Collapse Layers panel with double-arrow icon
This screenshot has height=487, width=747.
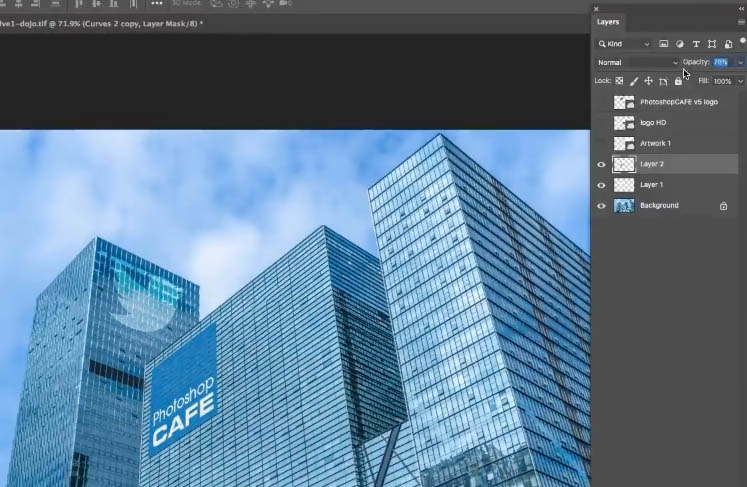pos(741,9)
